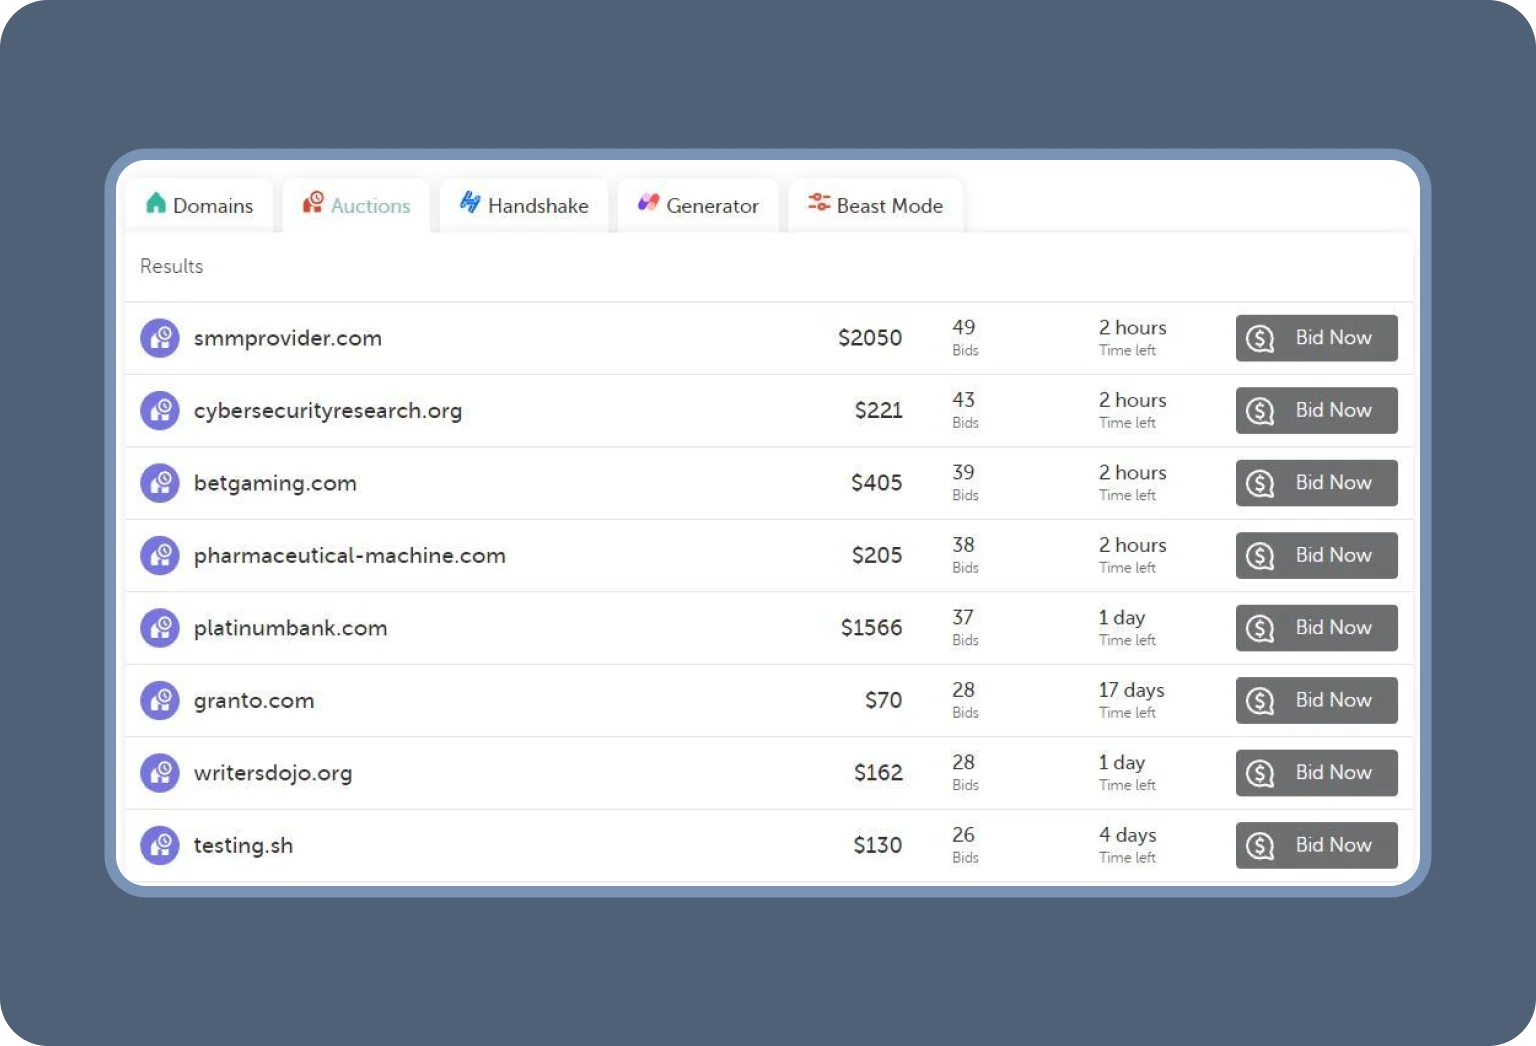Place a bid on granto.com

click(x=1316, y=700)
